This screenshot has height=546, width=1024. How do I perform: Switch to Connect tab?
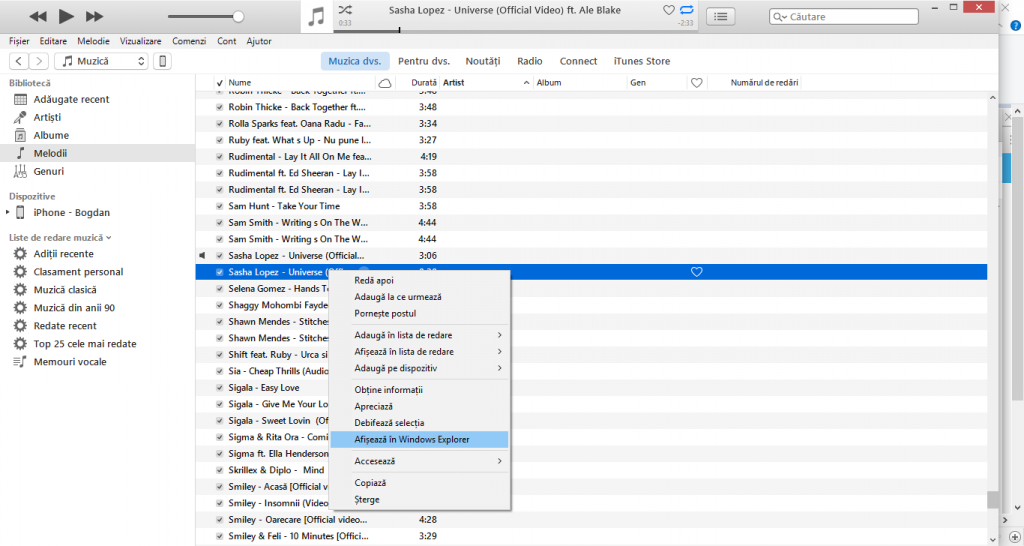(578, 61)
